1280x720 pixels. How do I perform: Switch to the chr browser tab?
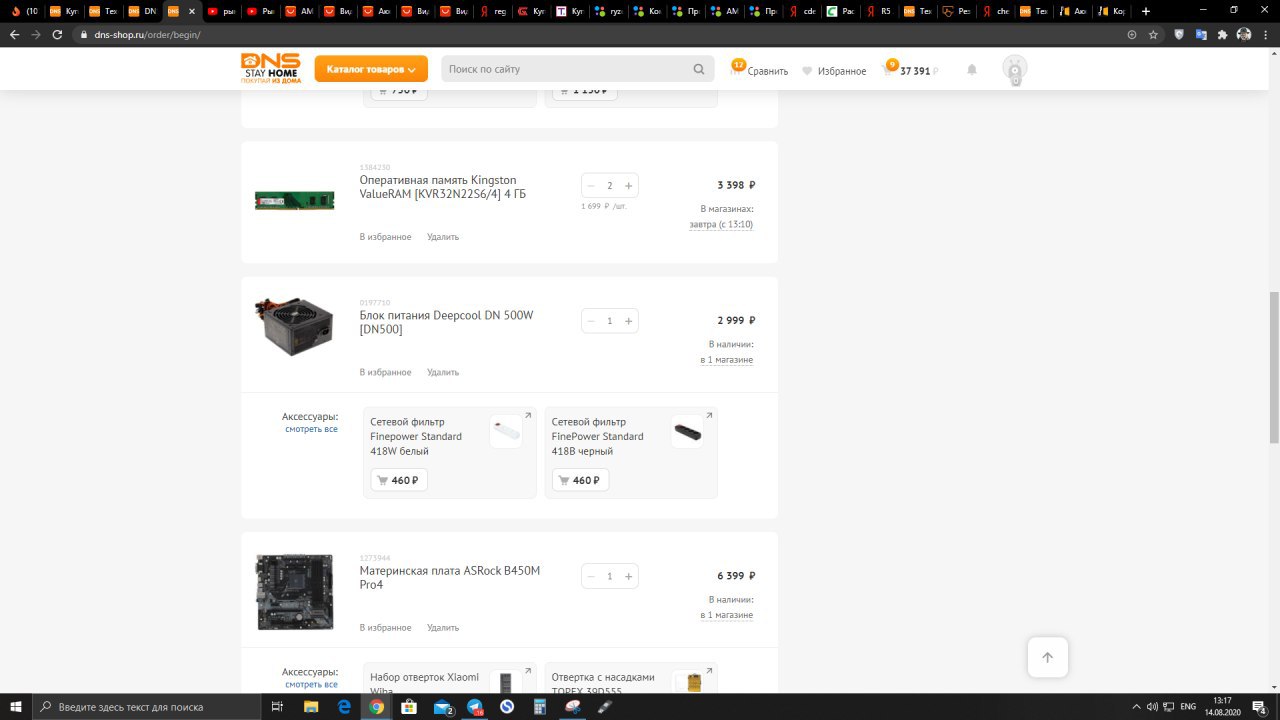(996, 11)
